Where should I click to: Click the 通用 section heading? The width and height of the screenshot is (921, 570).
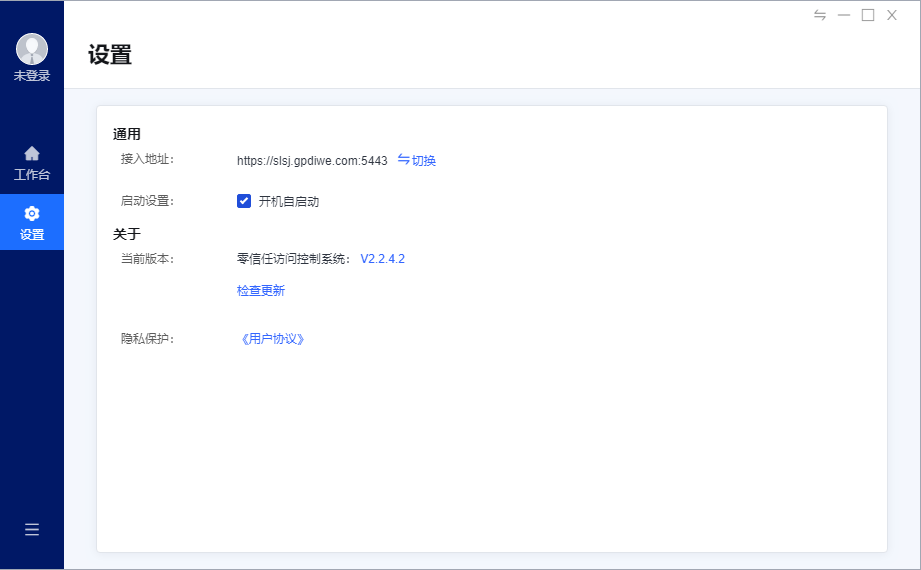127,135
